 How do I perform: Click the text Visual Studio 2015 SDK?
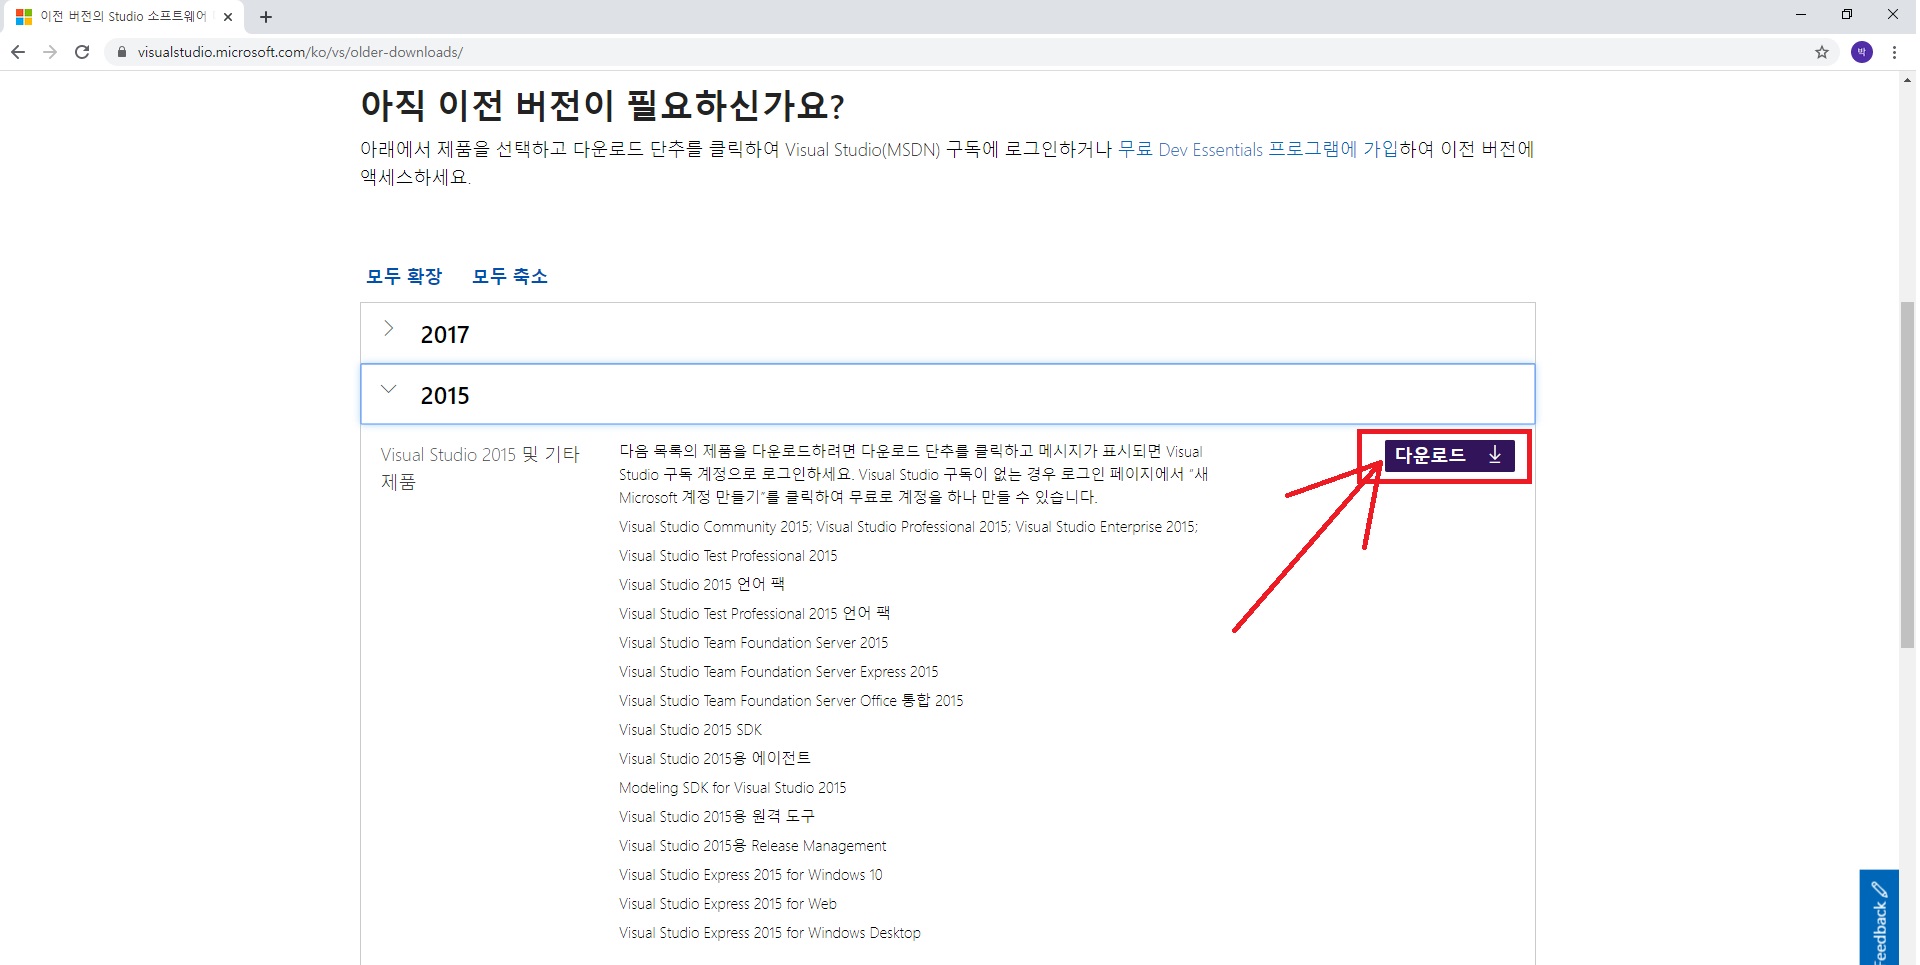click(690, 730)
